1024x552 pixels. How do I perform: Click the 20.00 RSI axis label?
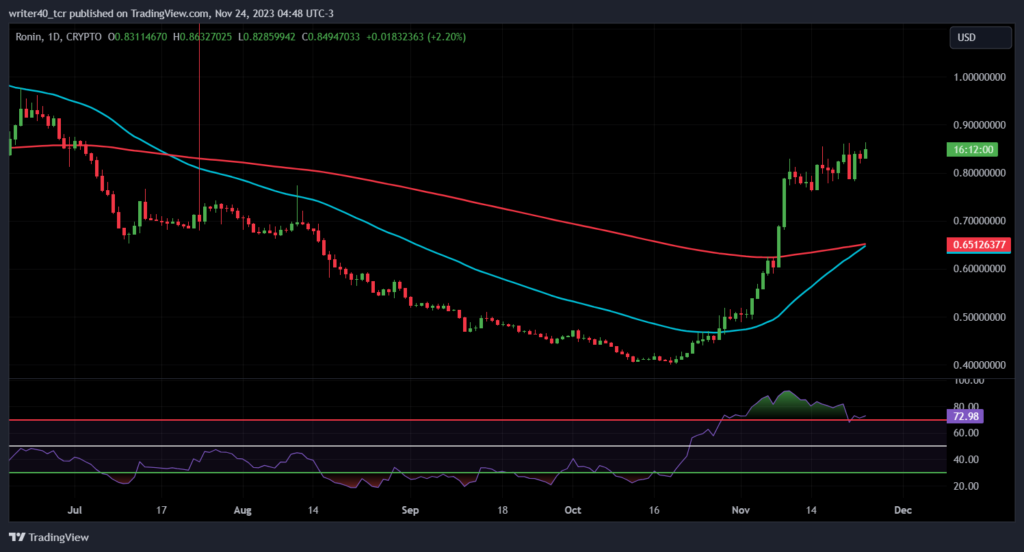coord(967,486)
